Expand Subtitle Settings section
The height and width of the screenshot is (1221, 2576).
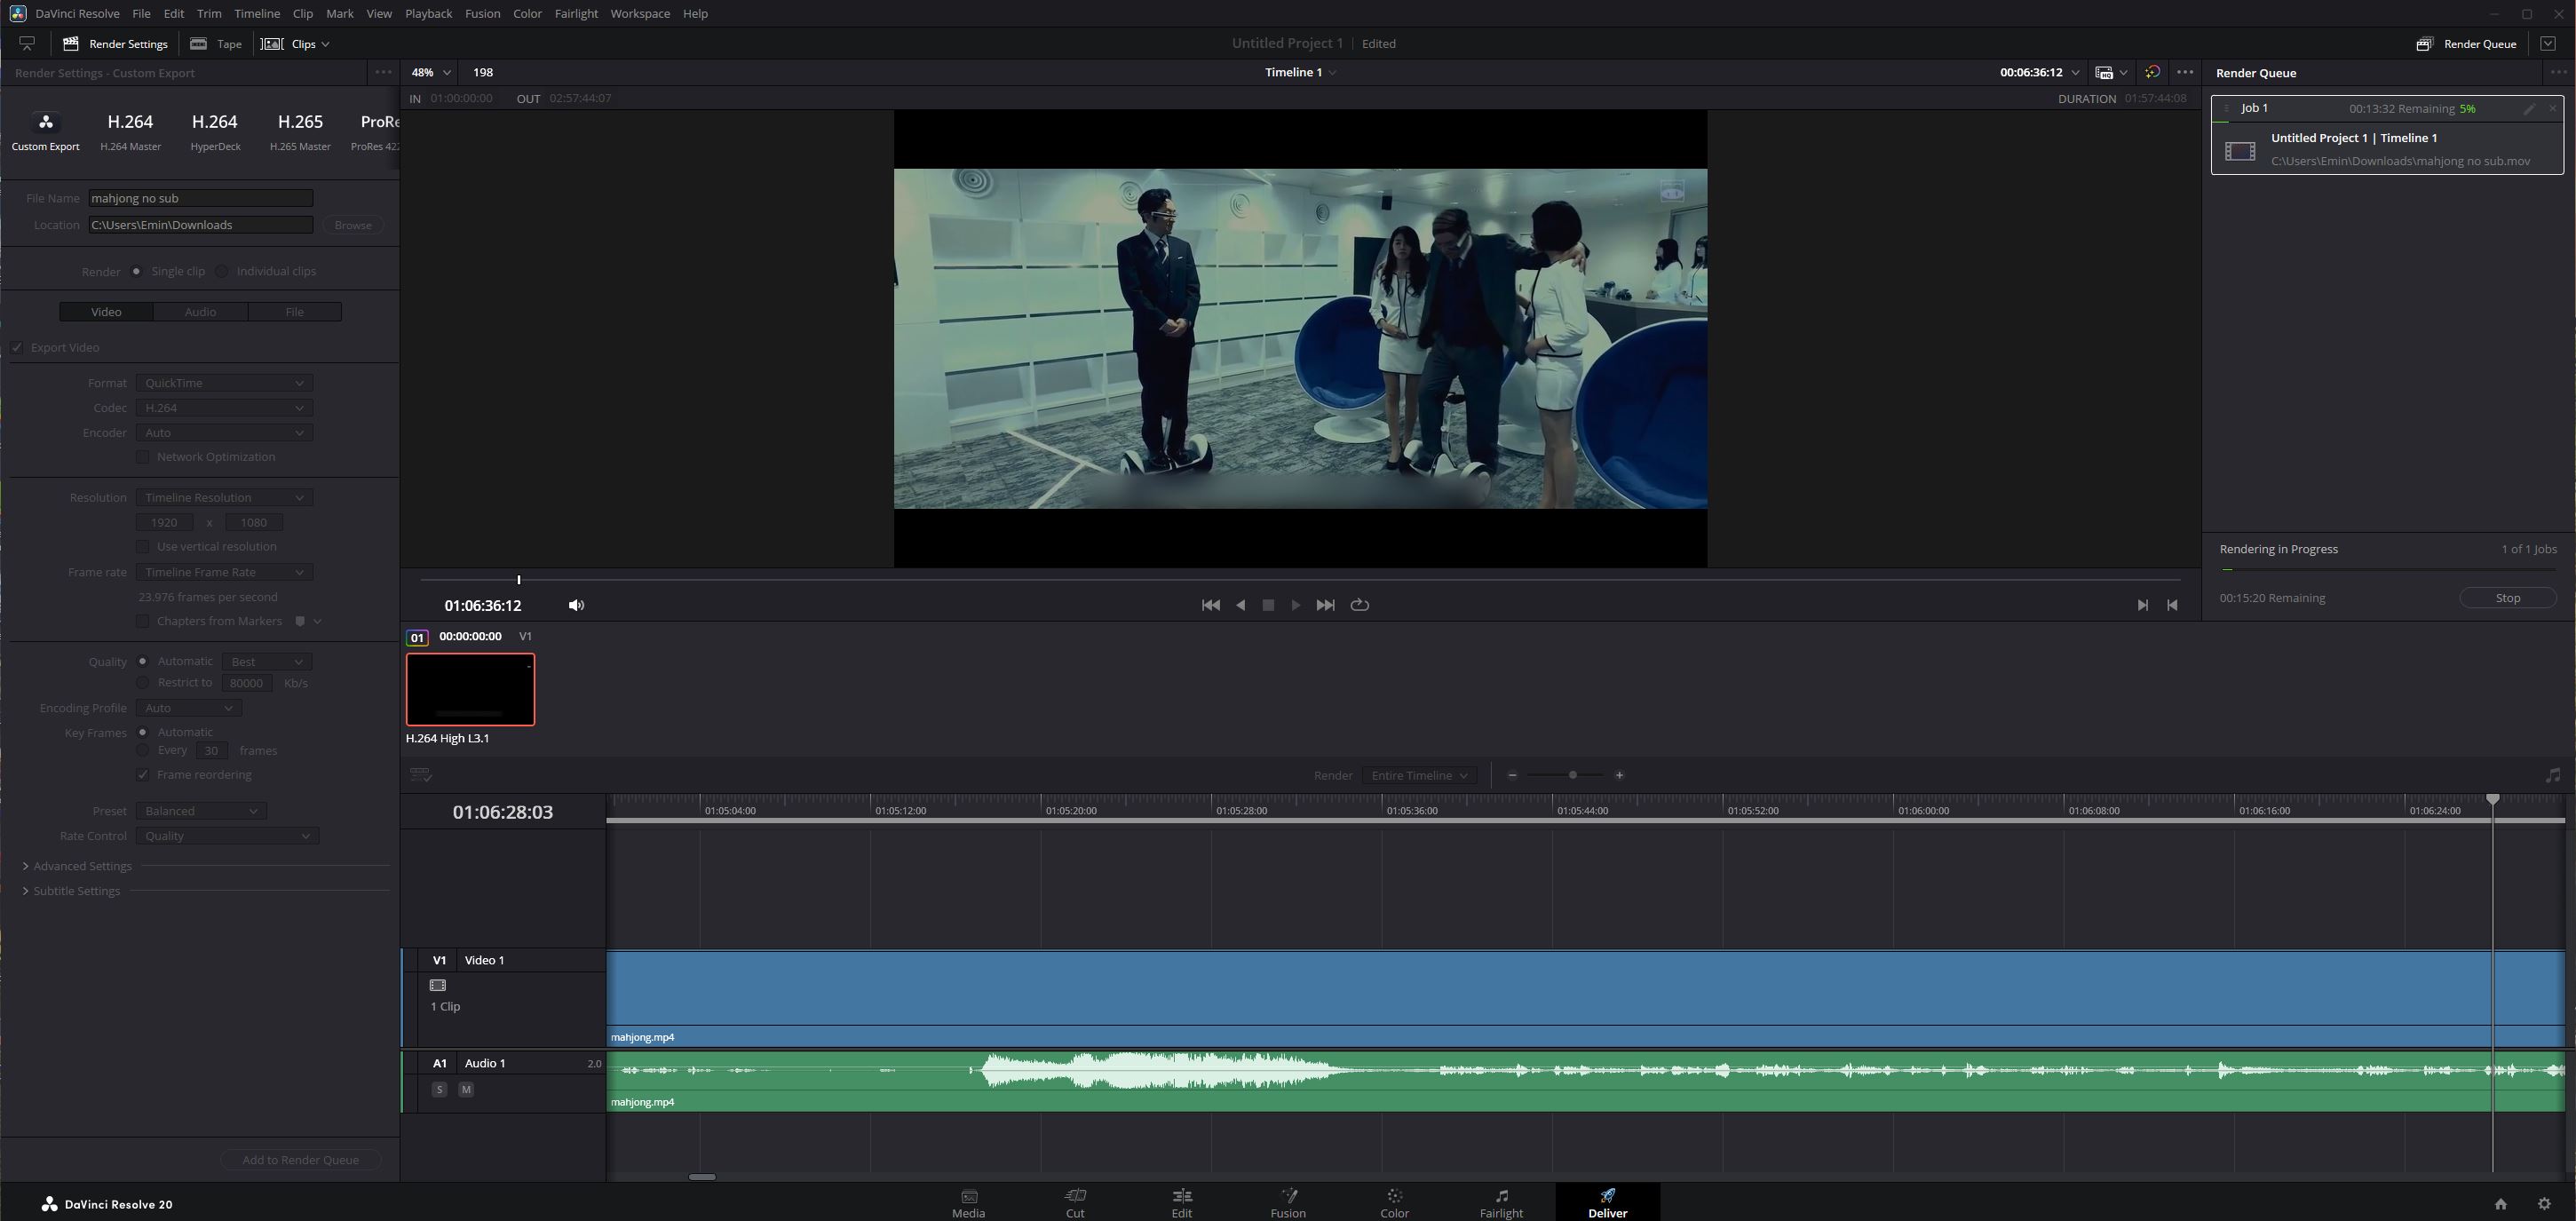72,891
